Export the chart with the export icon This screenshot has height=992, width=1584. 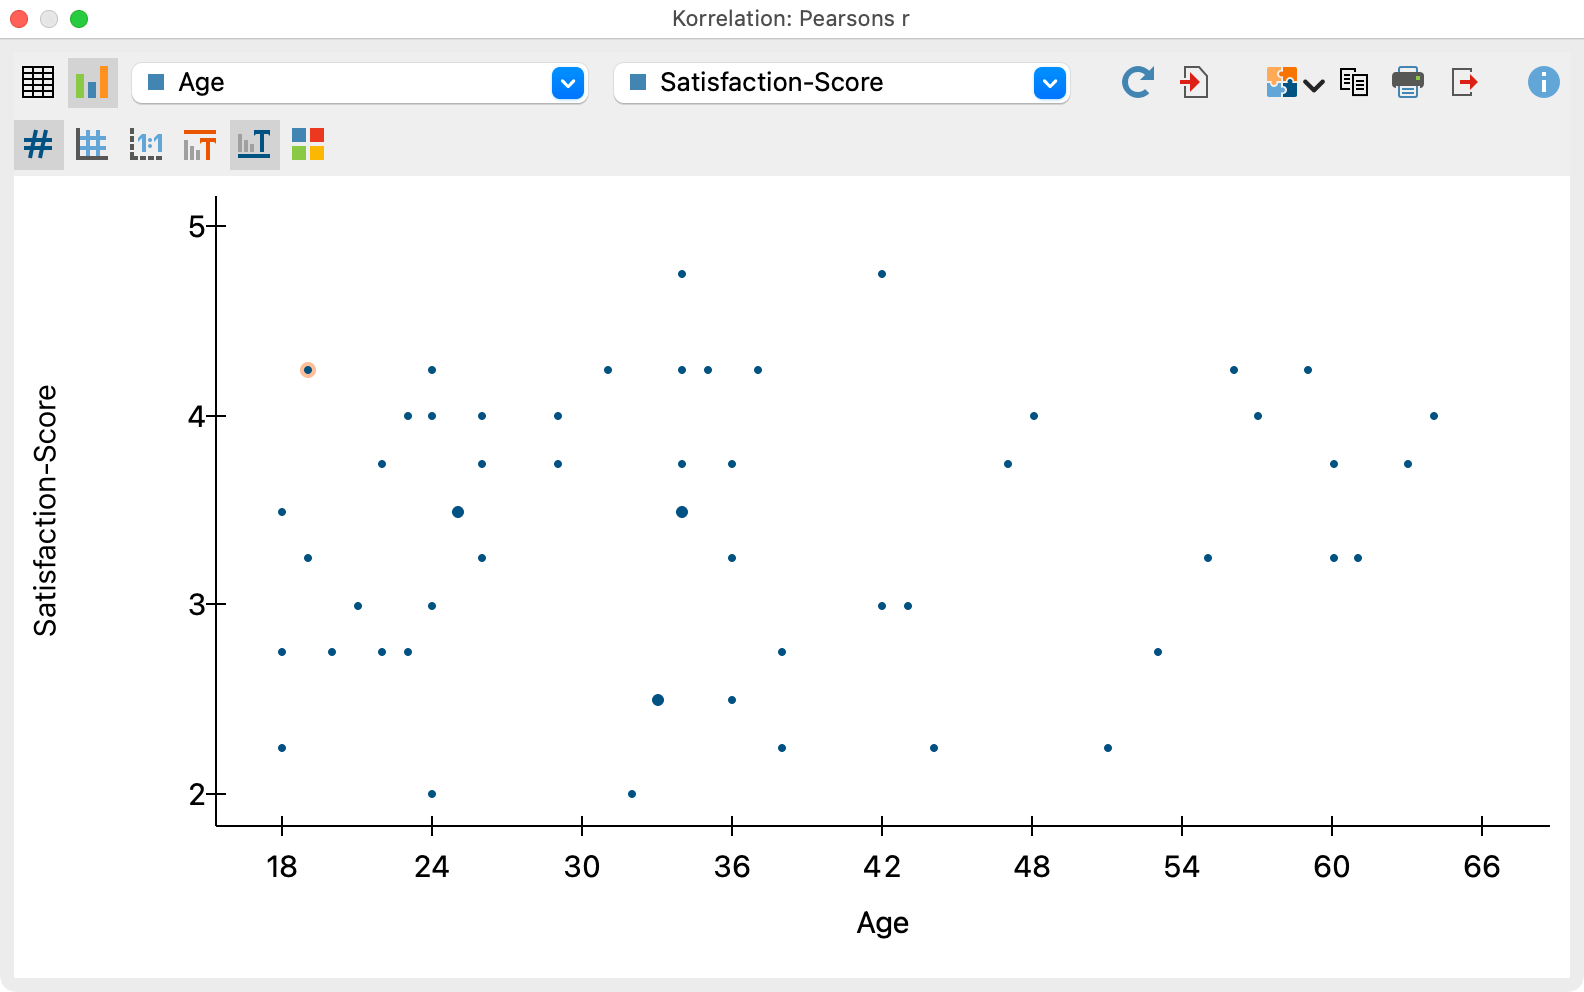[x=1464, y=82]
